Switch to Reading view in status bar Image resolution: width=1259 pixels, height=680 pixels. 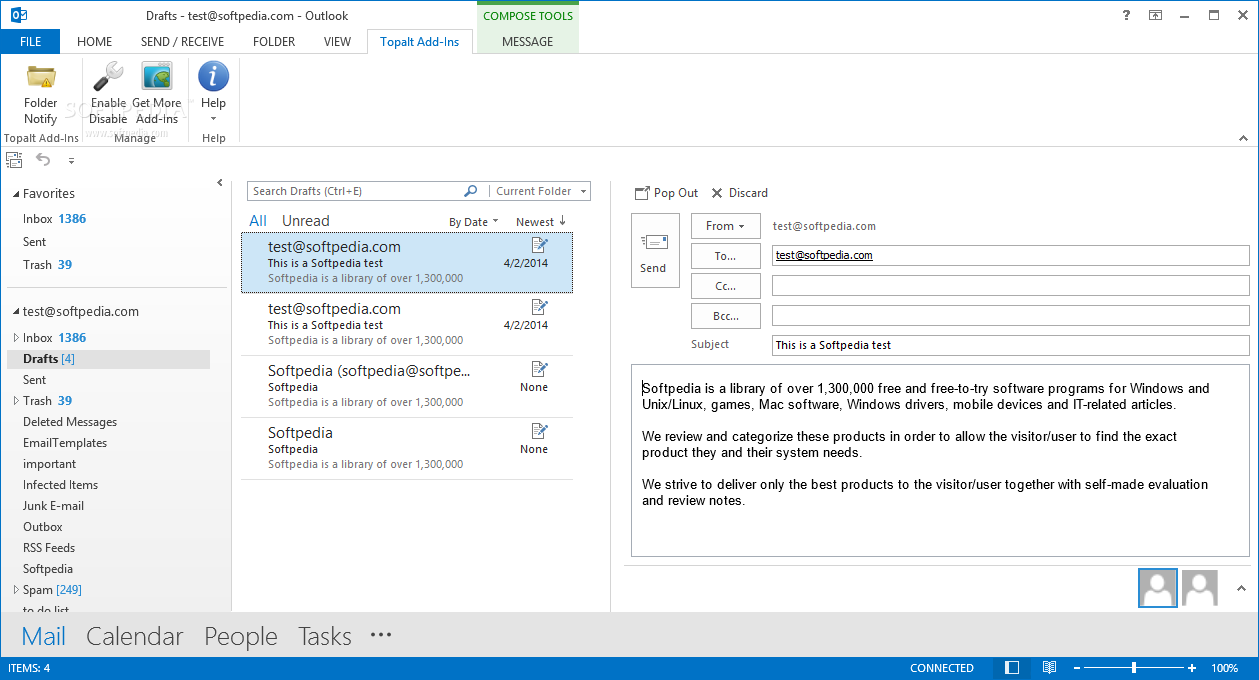coord(1049,668)
